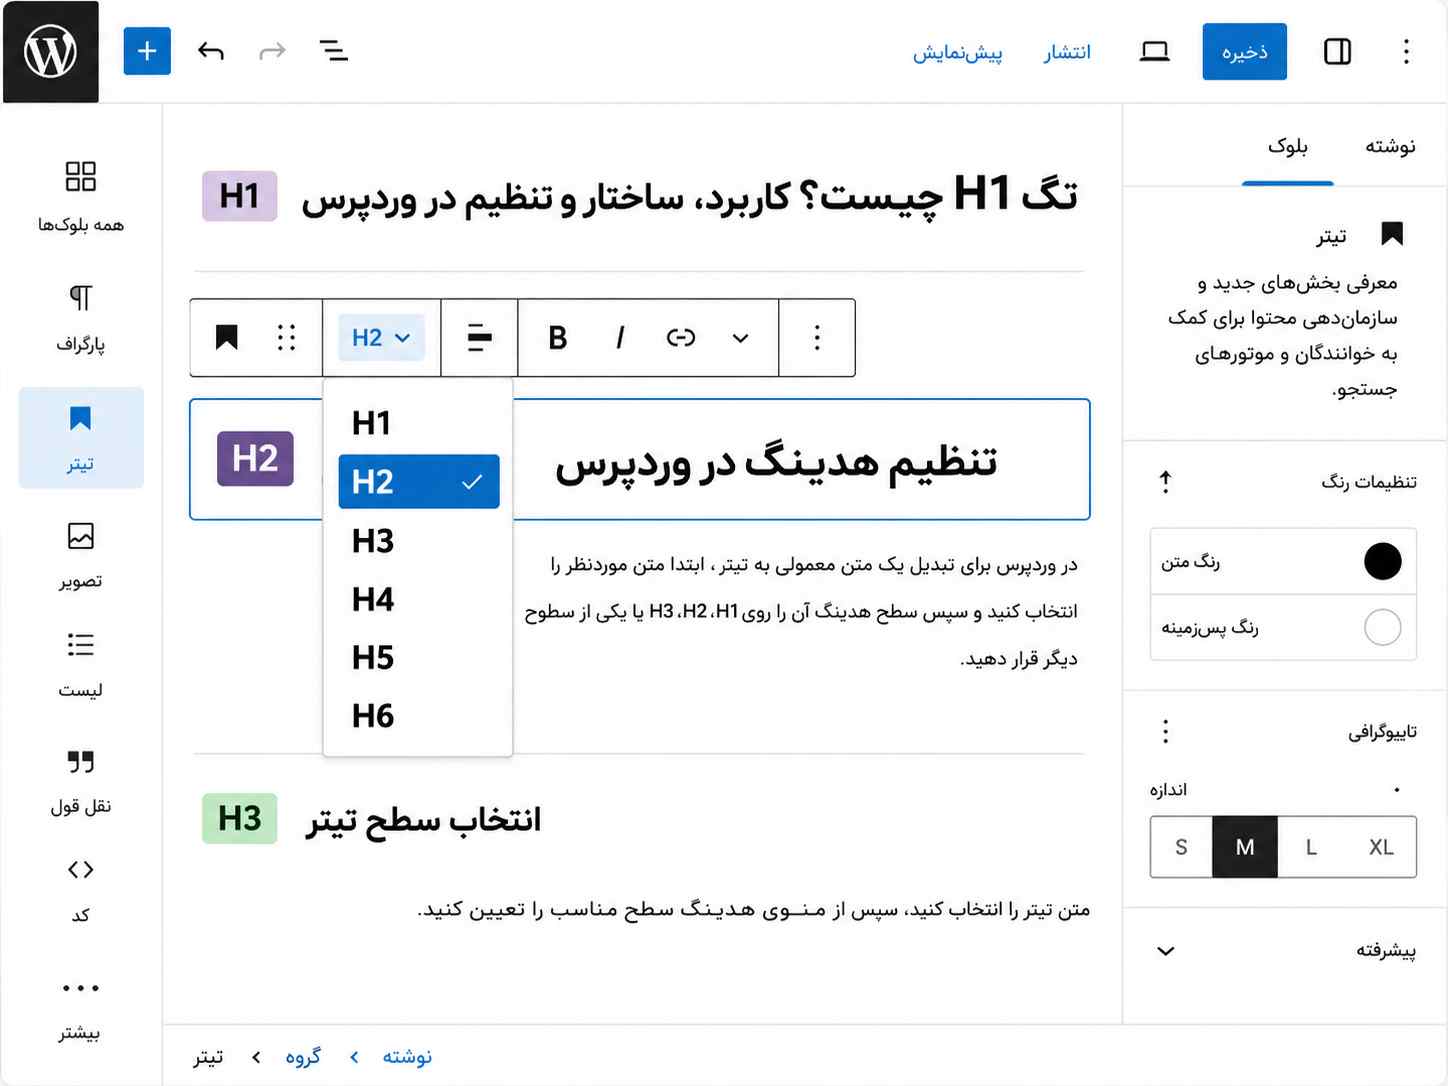Viewport: 1448px width, 1086px height.
Task: Select H3 from heading level menu
Action: click(x=418, y=541)
